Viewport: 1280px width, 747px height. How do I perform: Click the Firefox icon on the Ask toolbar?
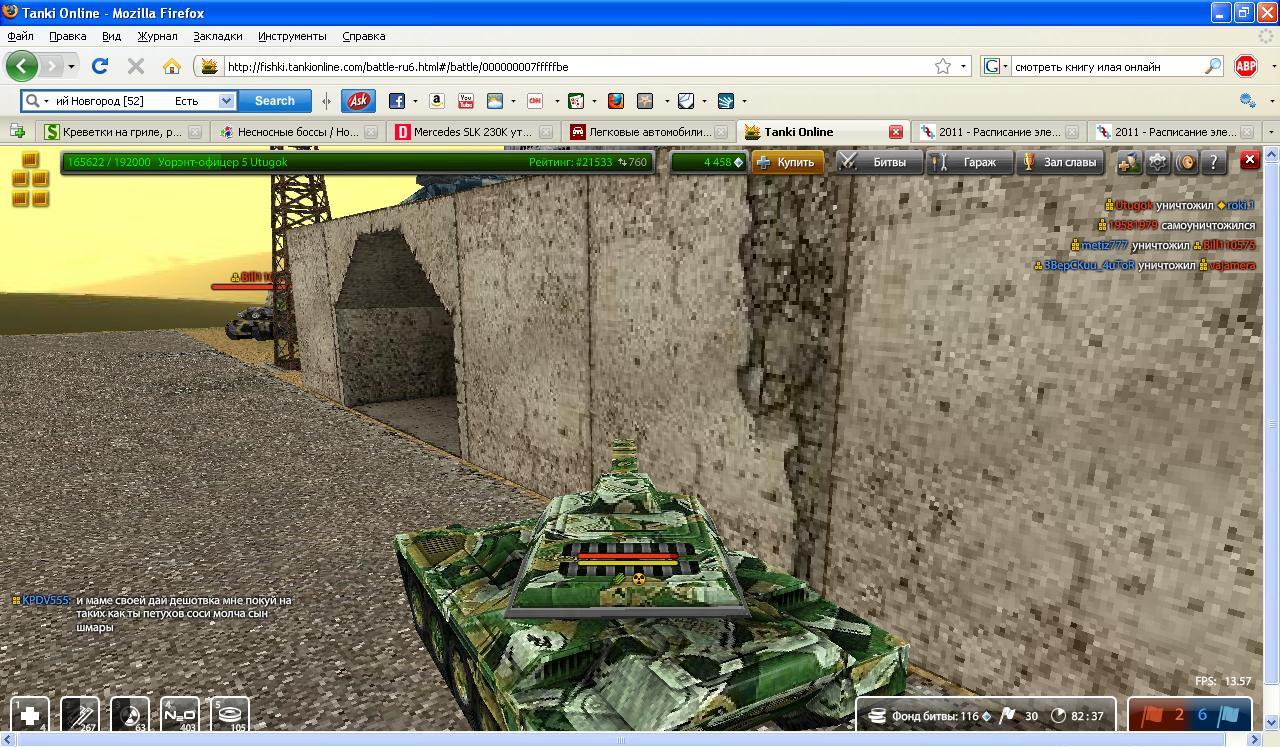[x=616, y=101]
